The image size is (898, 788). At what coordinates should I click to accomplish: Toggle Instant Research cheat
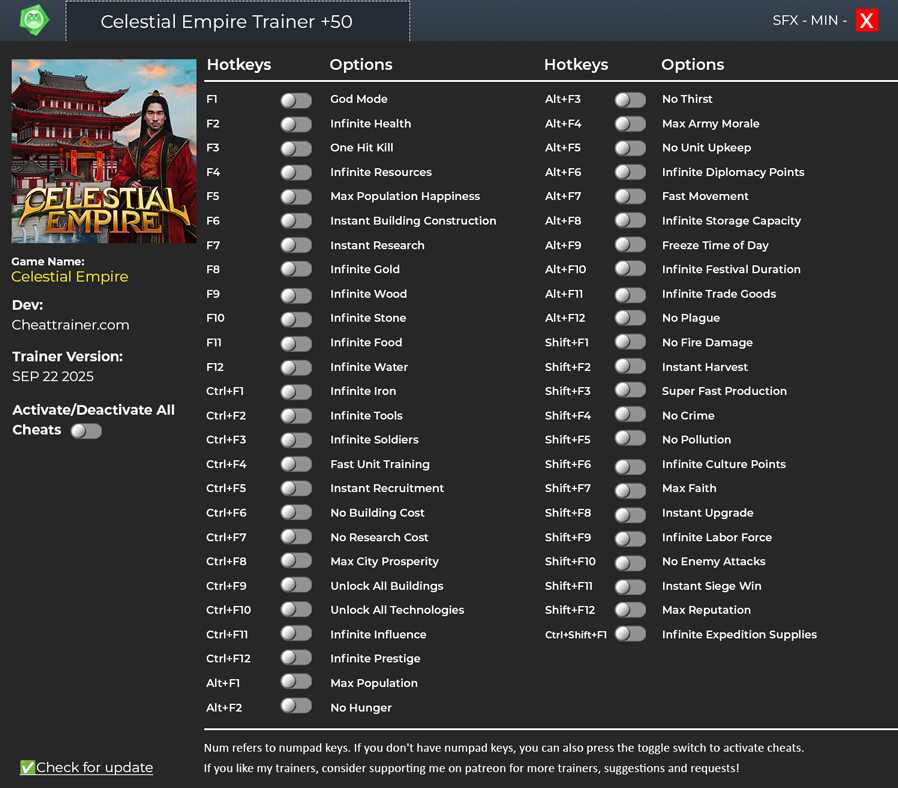click(x=296, y=245)
